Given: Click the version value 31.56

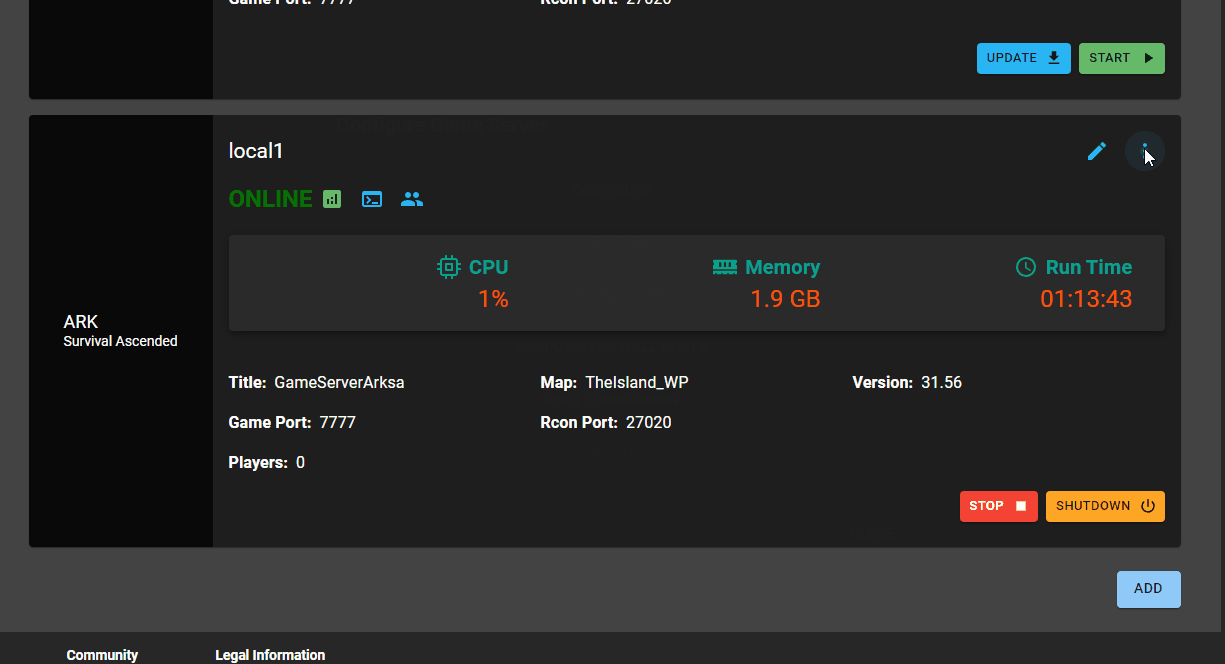Looking at the screenshot, I should (942, 382).
